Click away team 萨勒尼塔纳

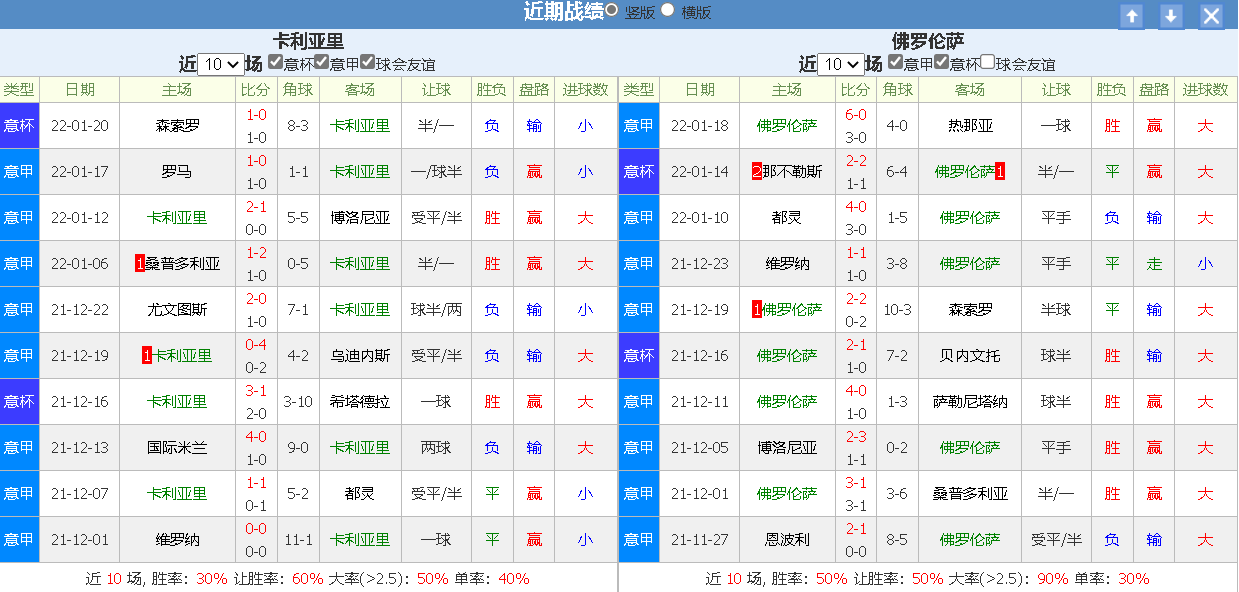click(x=970, y=402)
